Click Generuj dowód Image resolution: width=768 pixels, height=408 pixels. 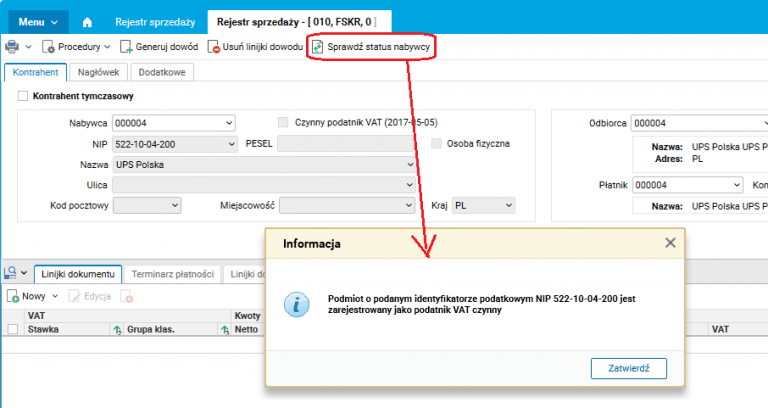(159, 47)
